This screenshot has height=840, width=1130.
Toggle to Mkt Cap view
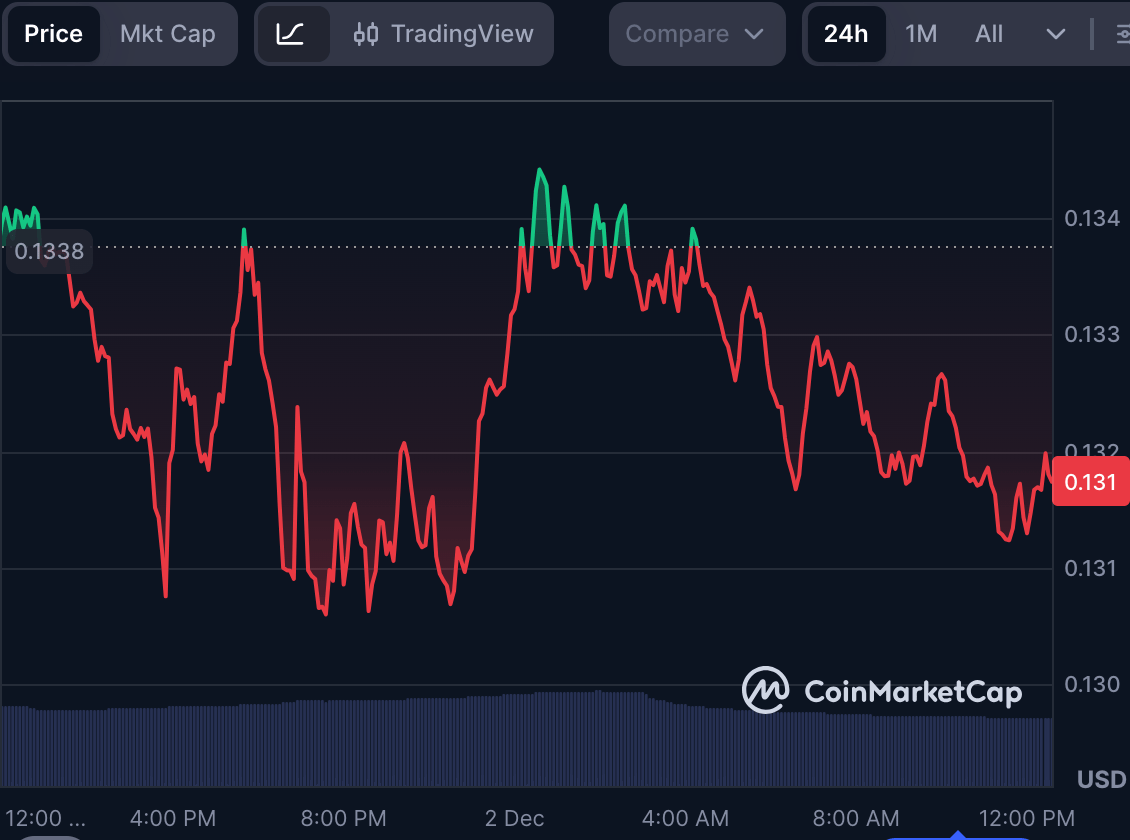(x=167, y=33)
